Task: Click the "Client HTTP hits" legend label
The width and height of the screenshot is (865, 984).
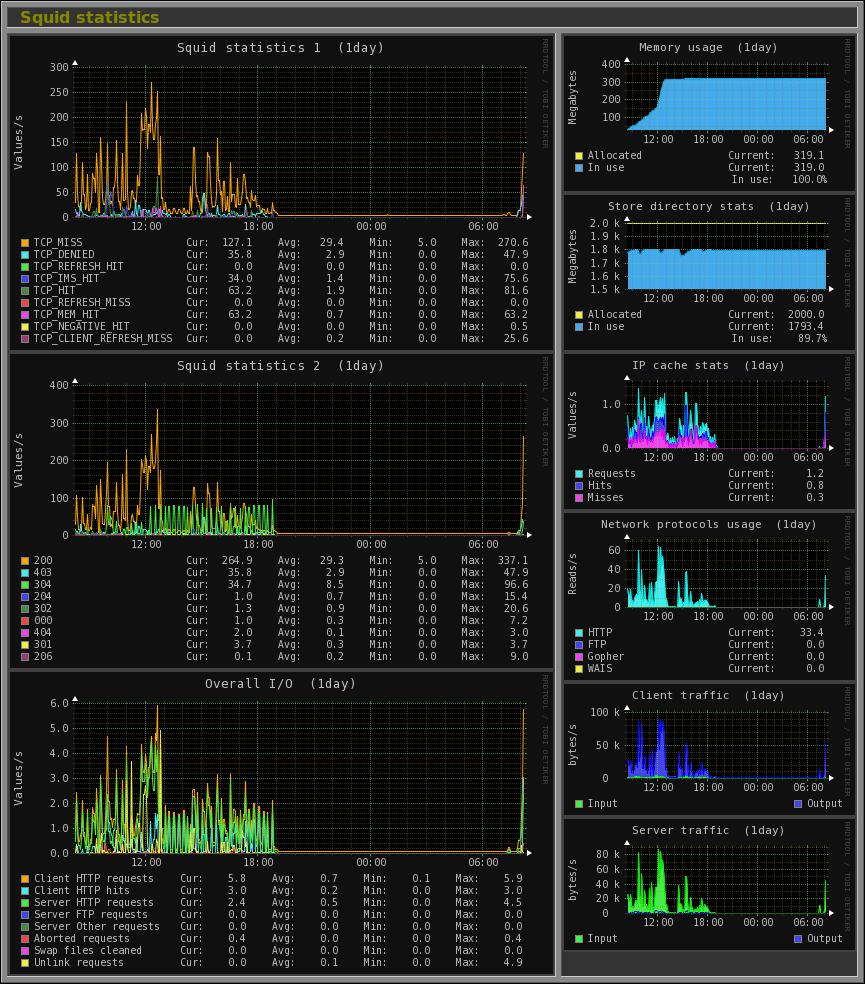Action: [82, 890]
